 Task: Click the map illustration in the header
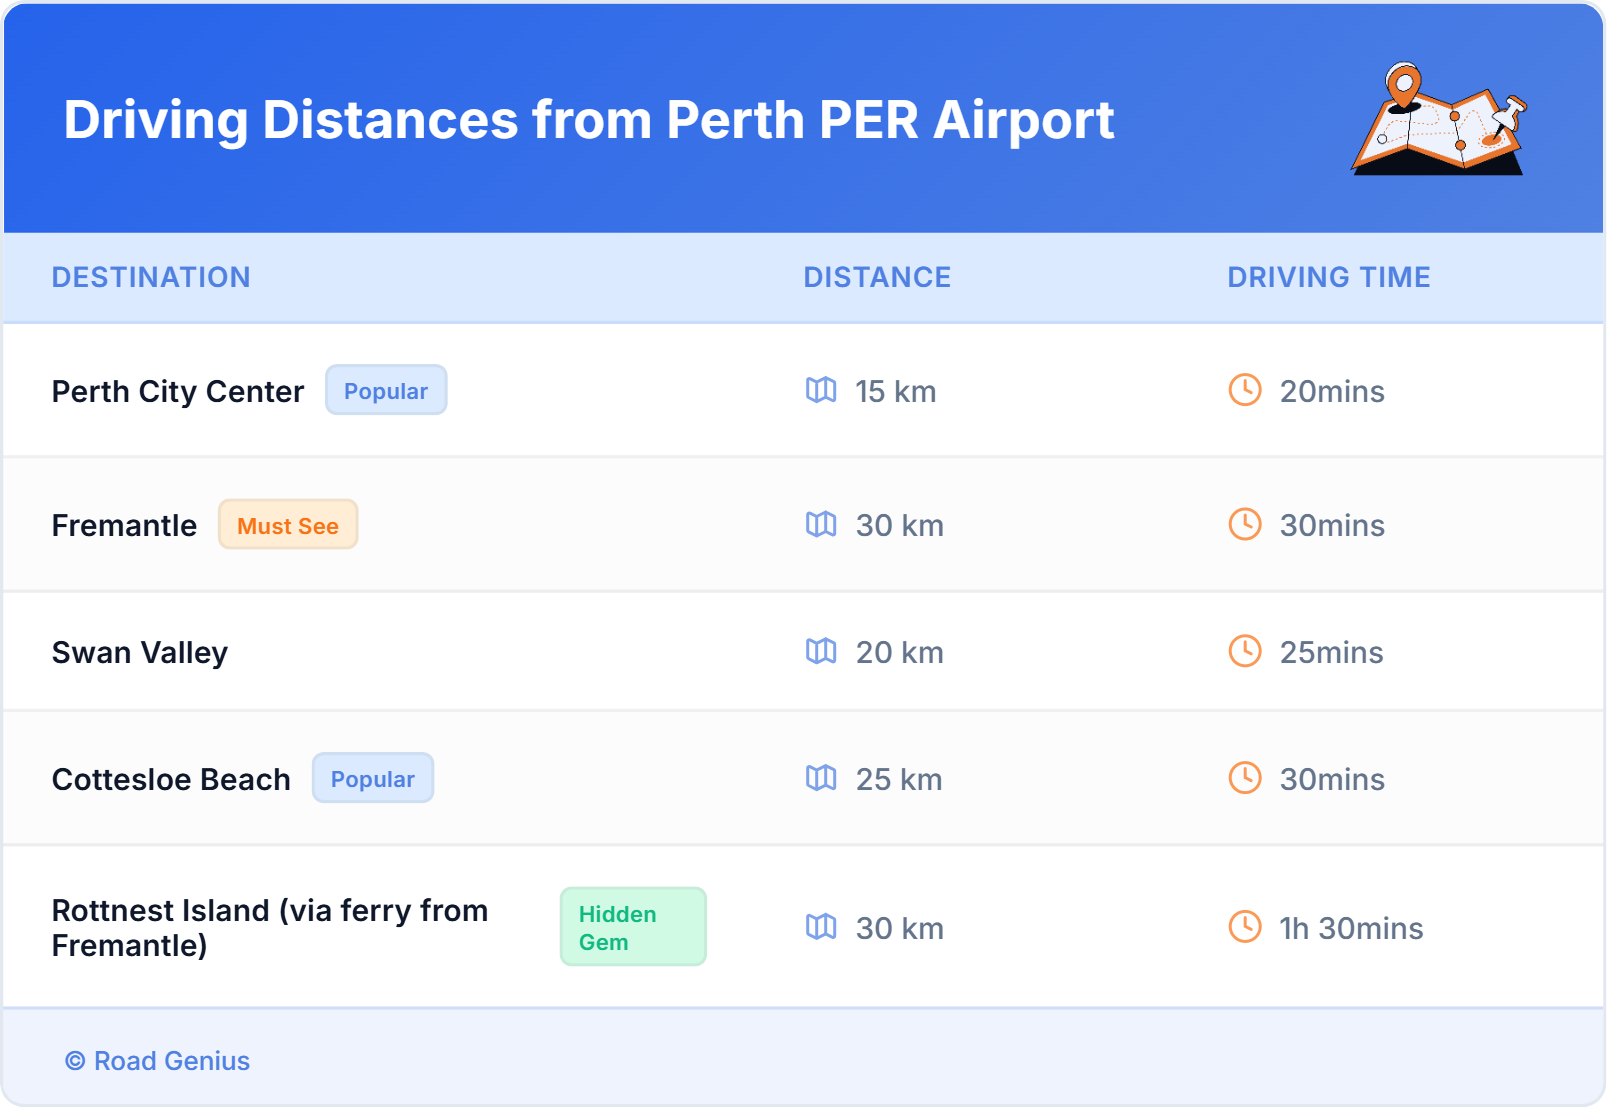click(x=1438, y=120)
